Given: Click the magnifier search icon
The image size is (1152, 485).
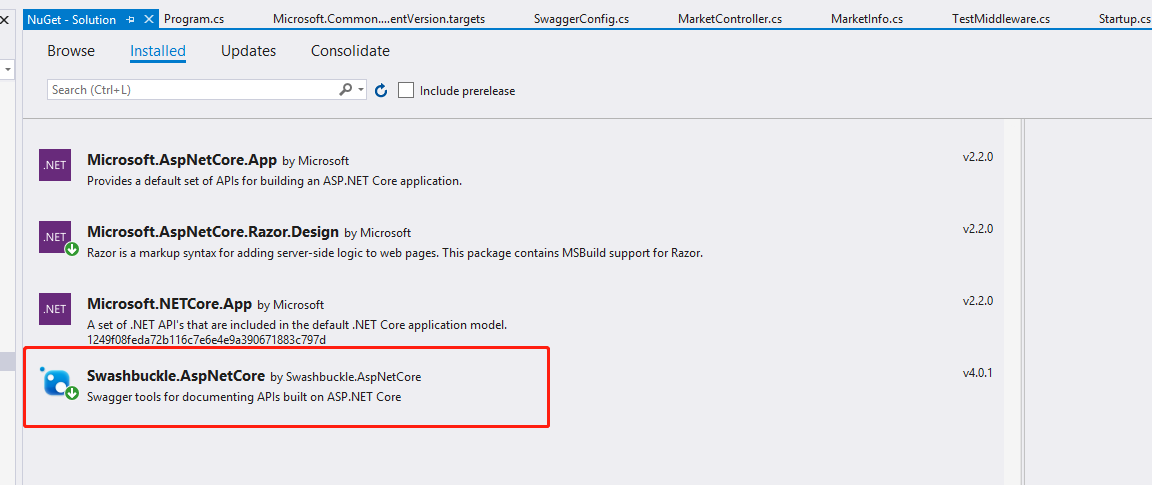Looking at the screenshot, I should (345, 90).
